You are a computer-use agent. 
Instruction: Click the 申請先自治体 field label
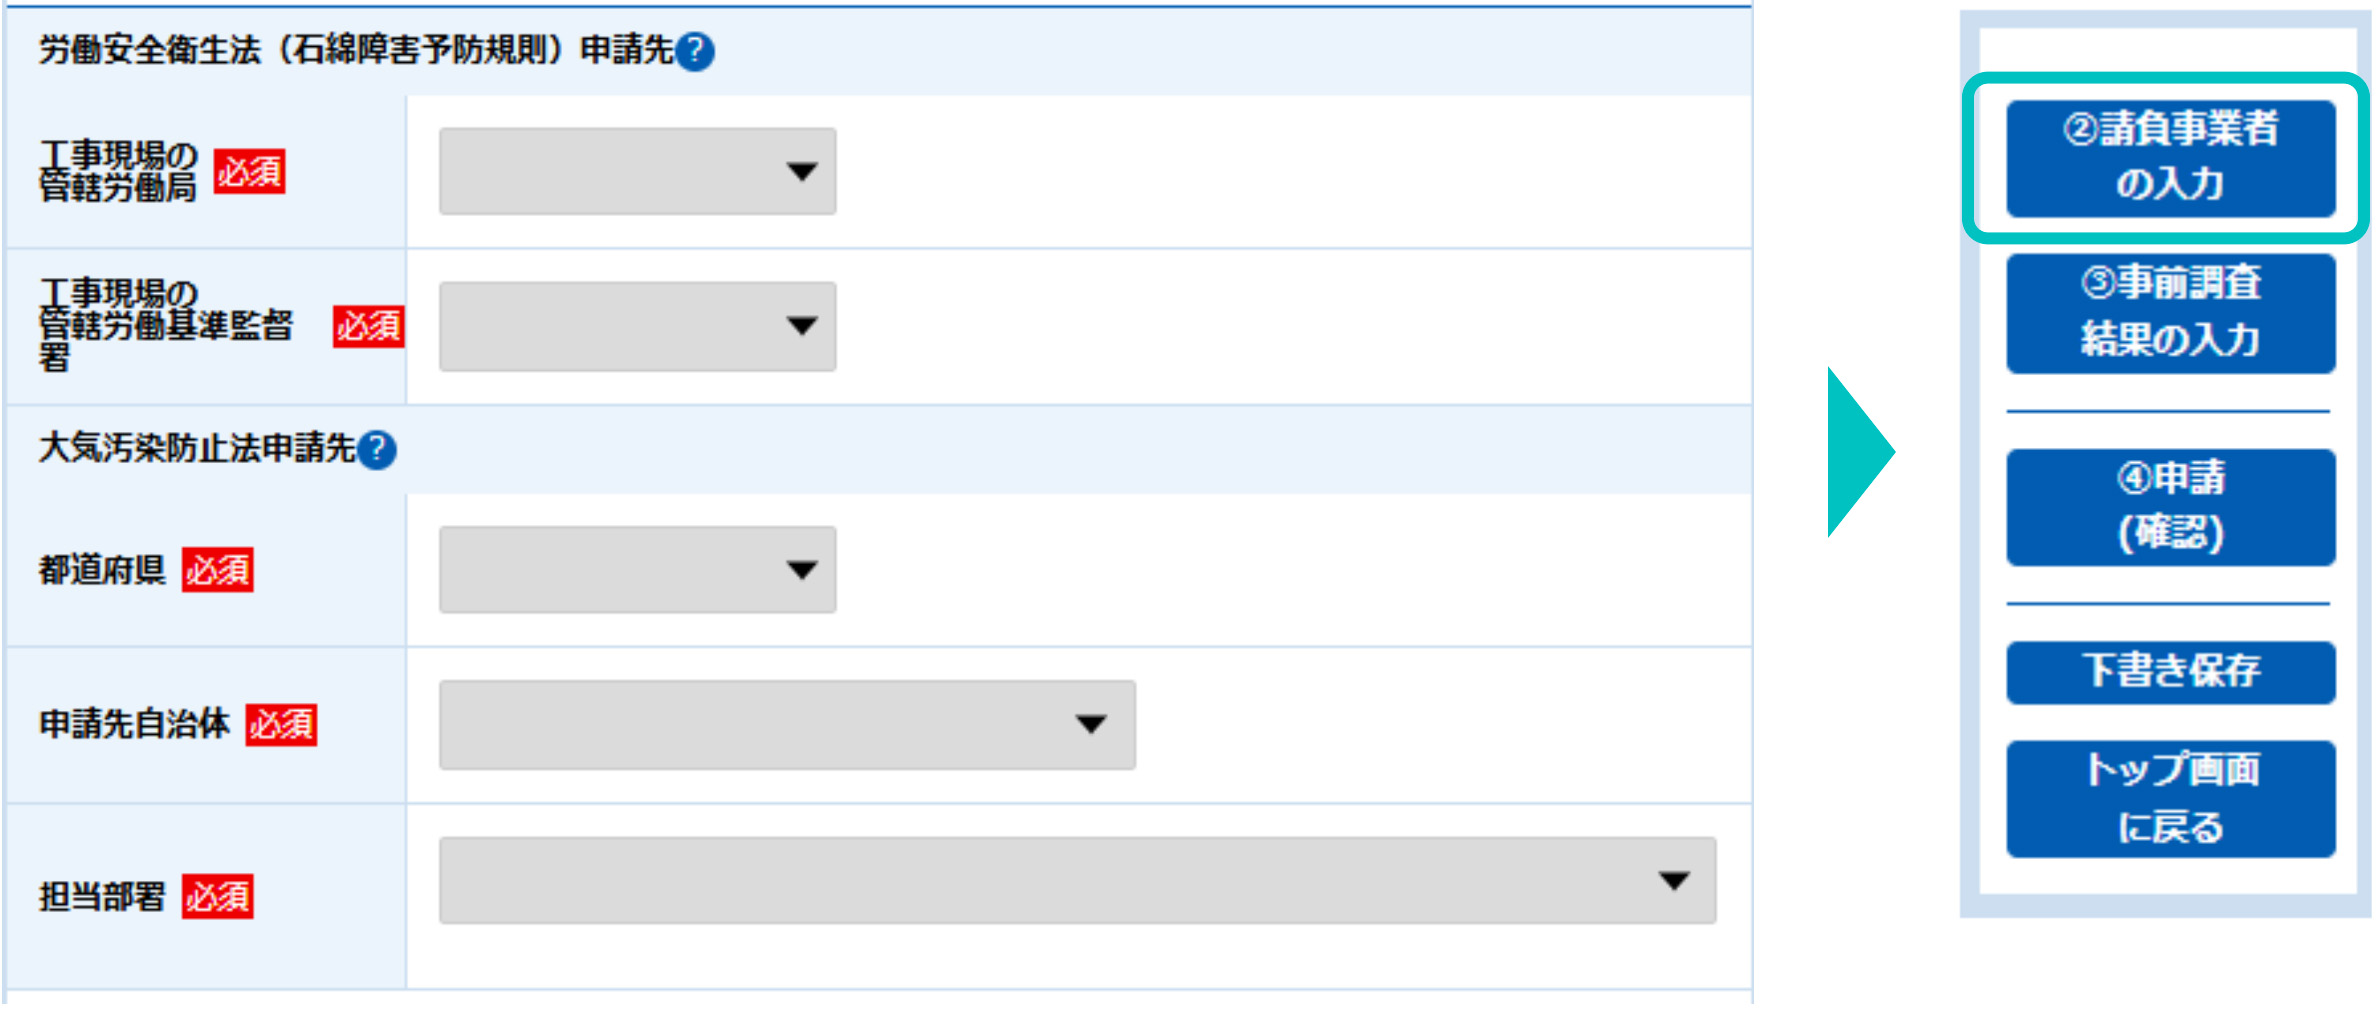(135, 724)
